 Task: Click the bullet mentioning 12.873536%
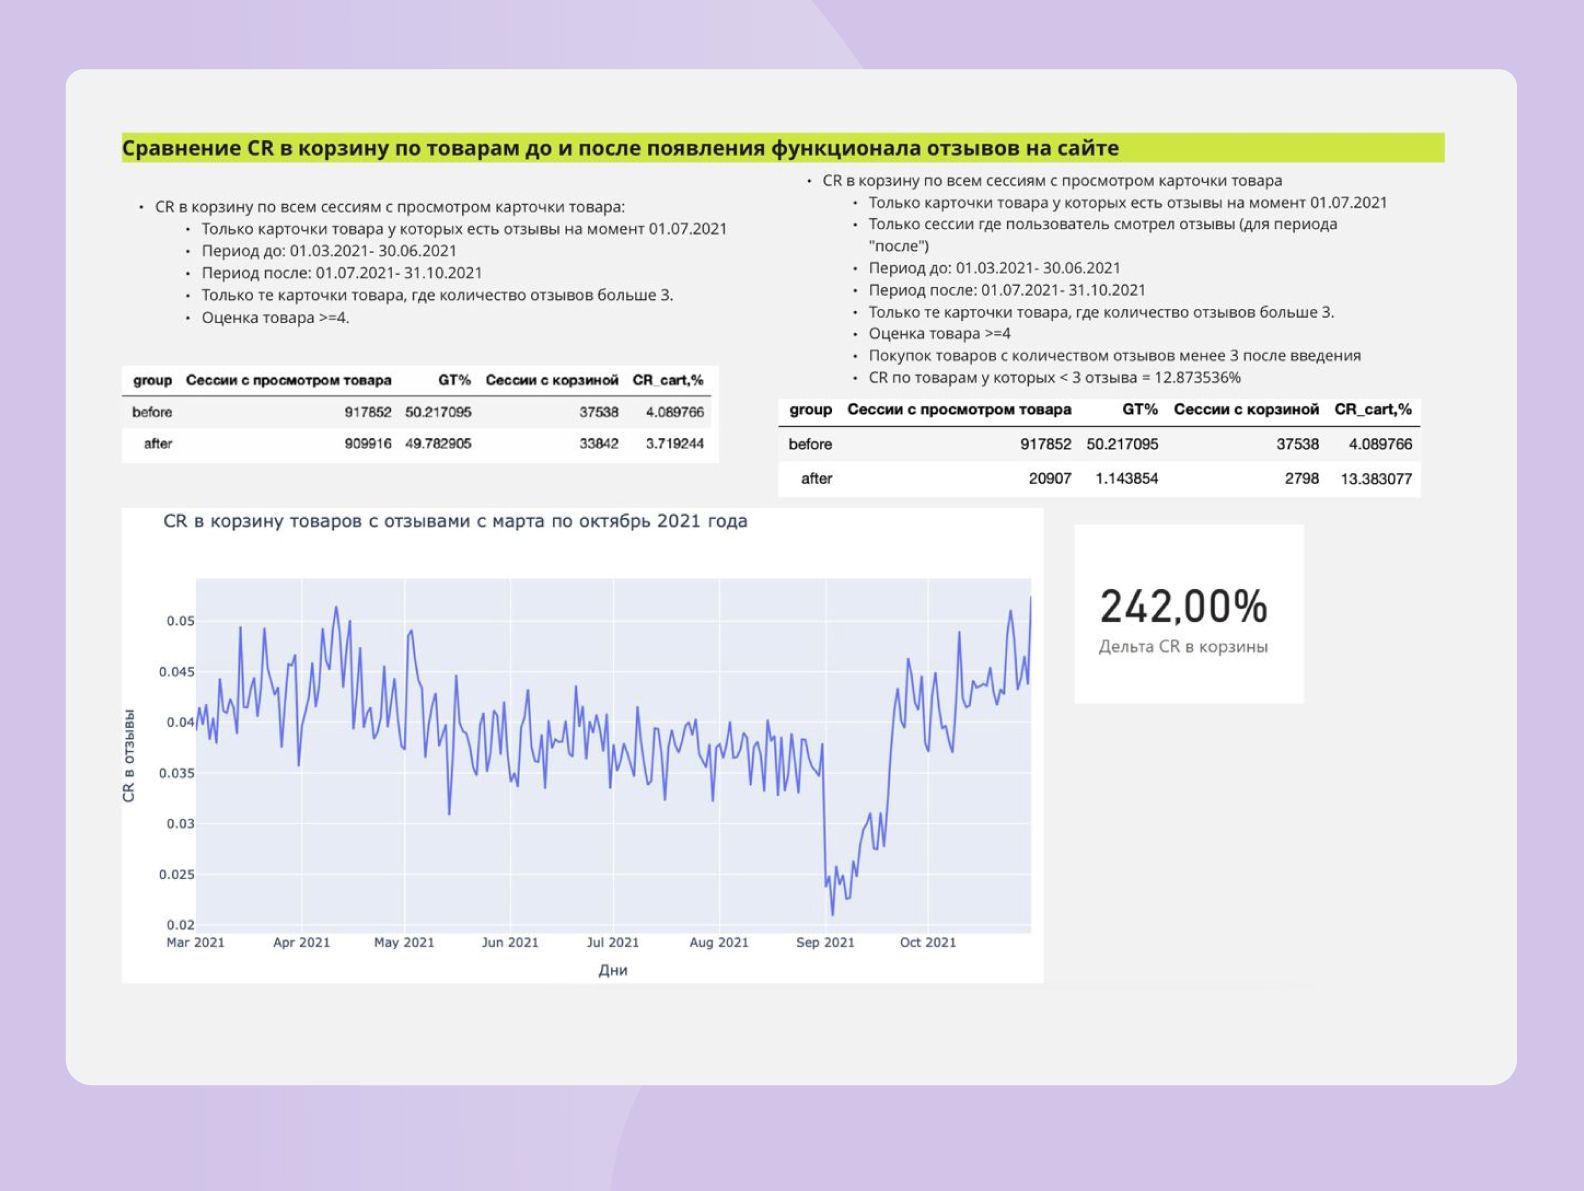tap(1054, 378)
